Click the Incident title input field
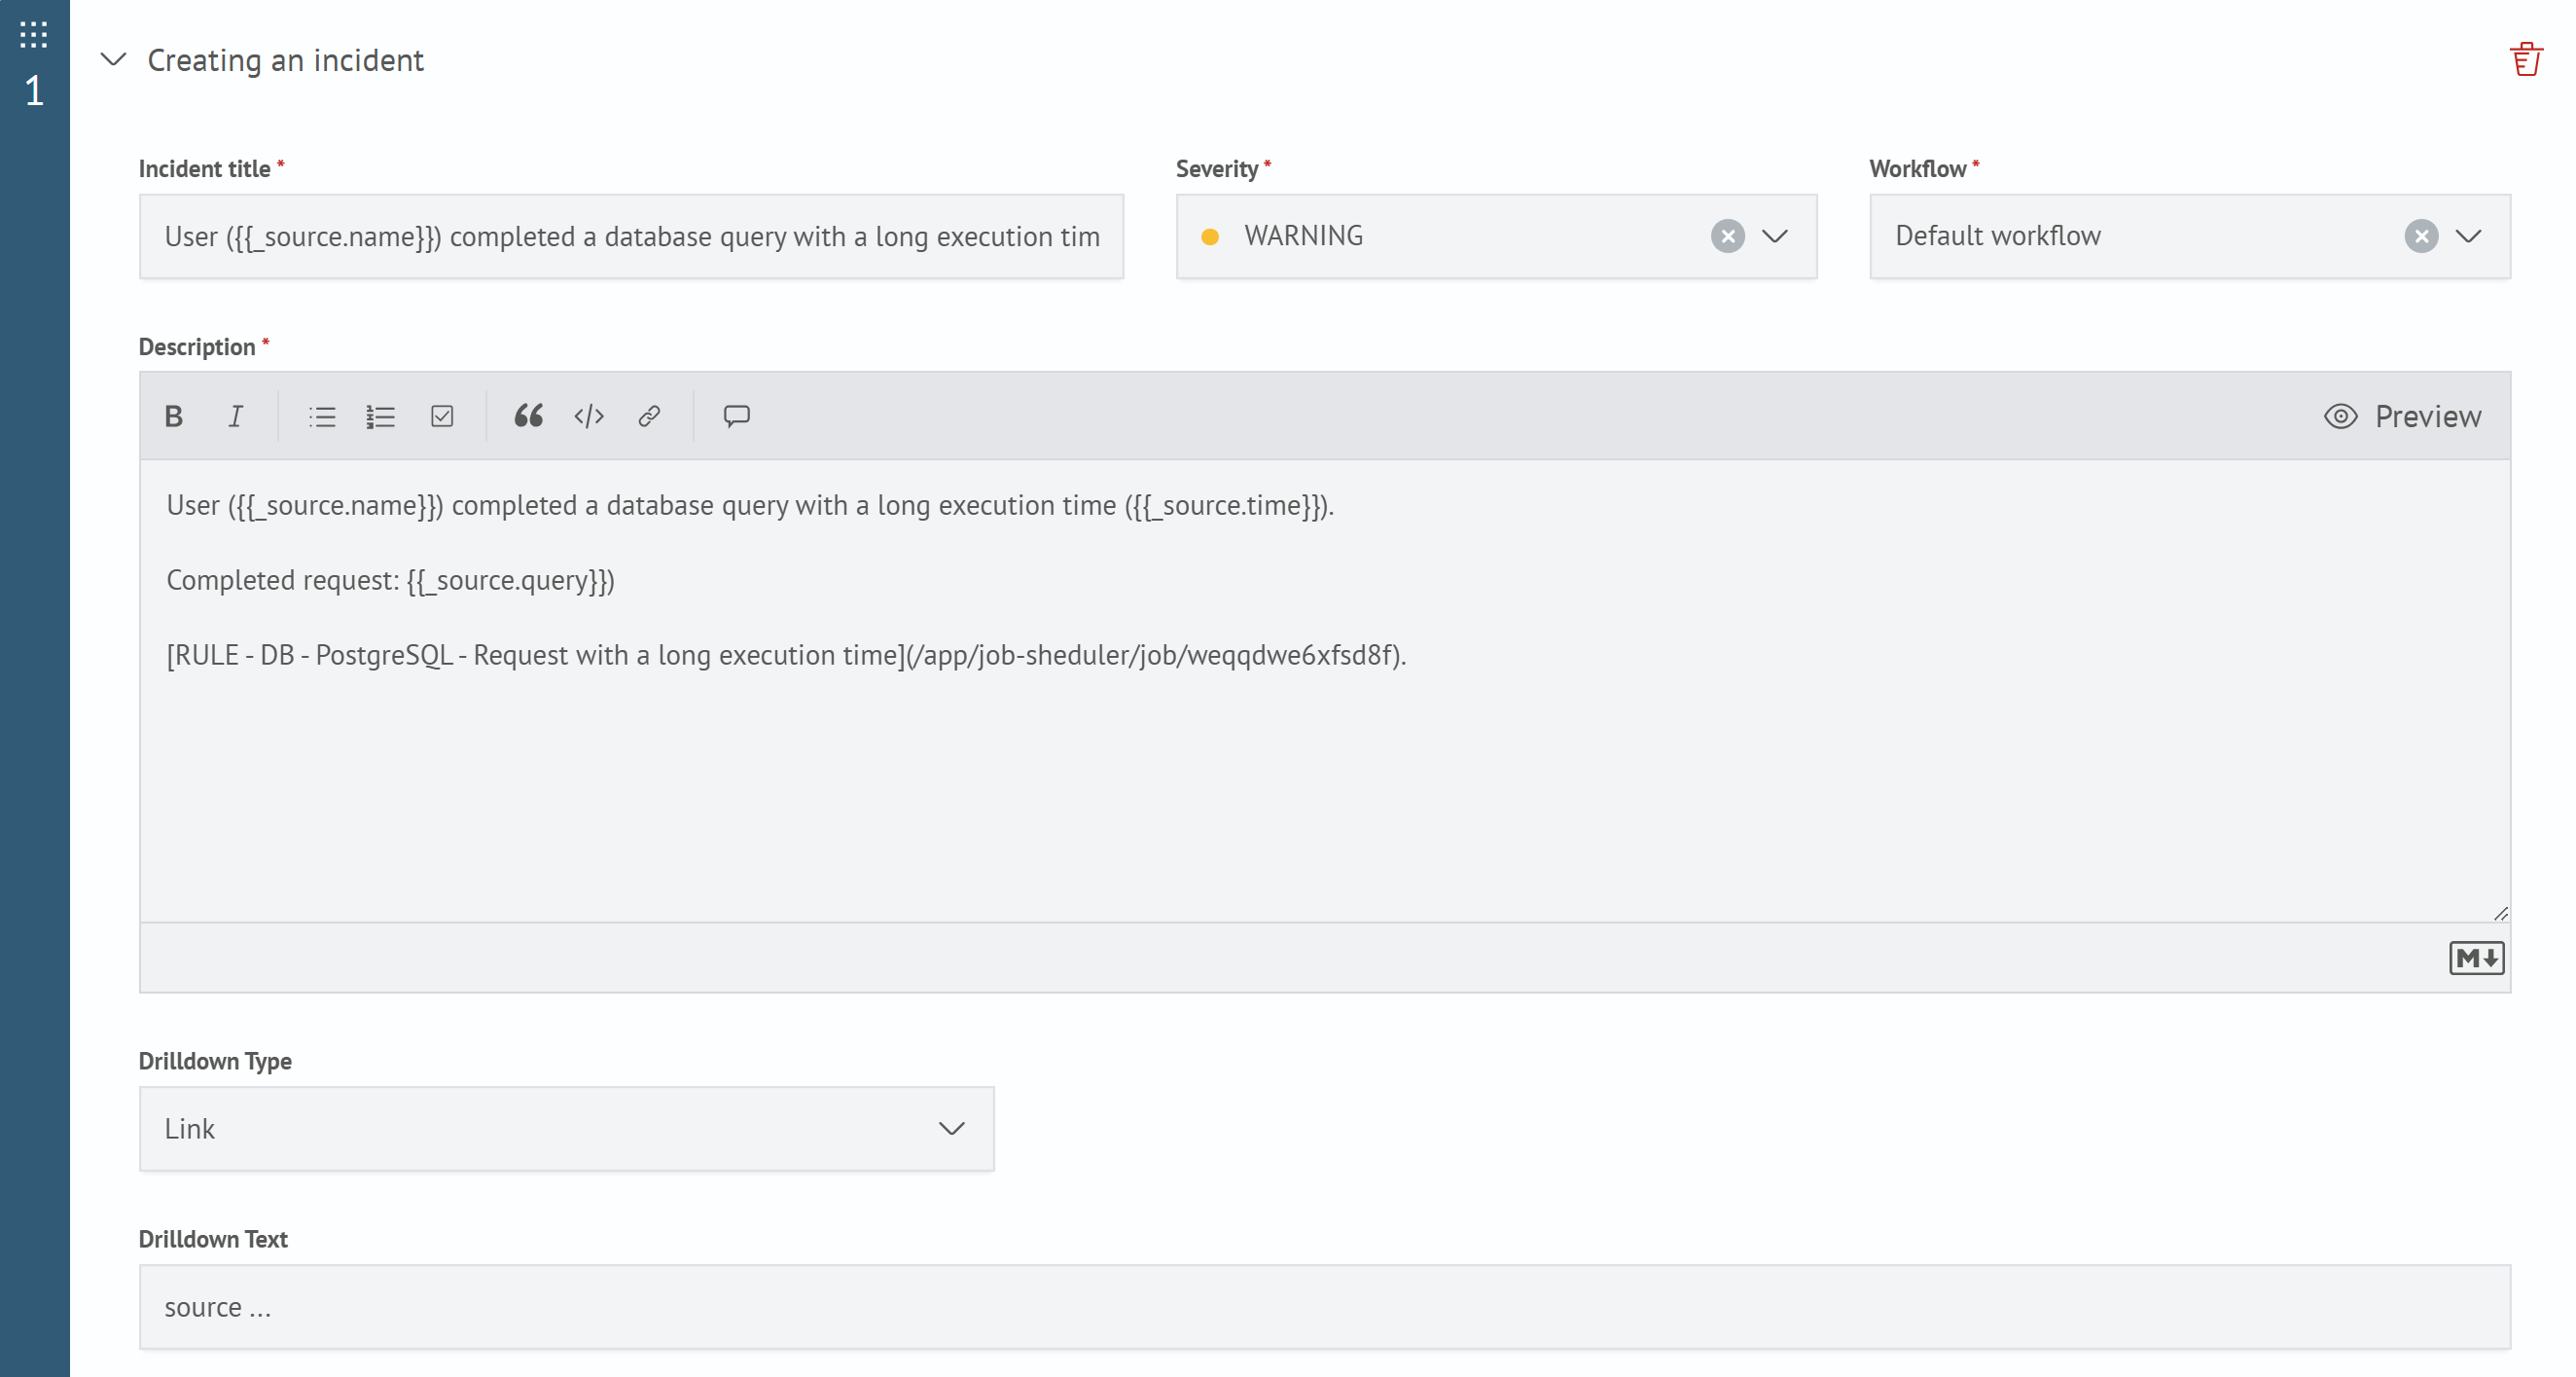The image size is (2576, 1377). [630, 236]
